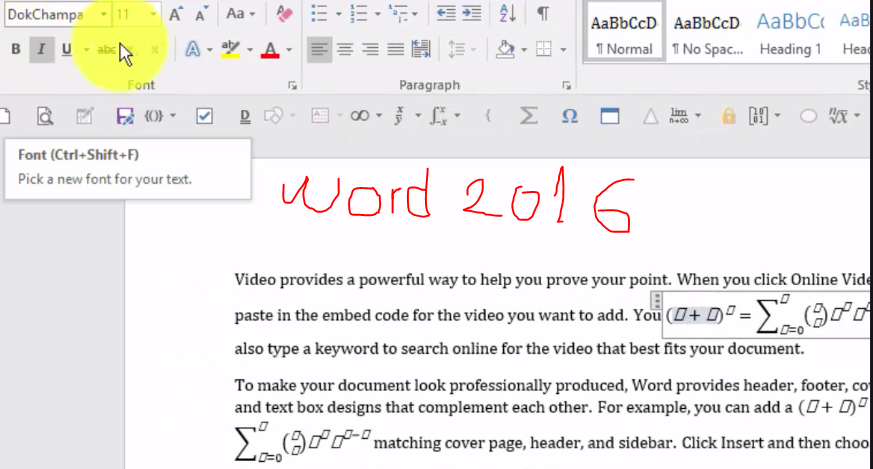The height and width of the screenshot is (469, 873).
Task: Clear all formatting with the eraser icon
Action: (x=284, y=14)
